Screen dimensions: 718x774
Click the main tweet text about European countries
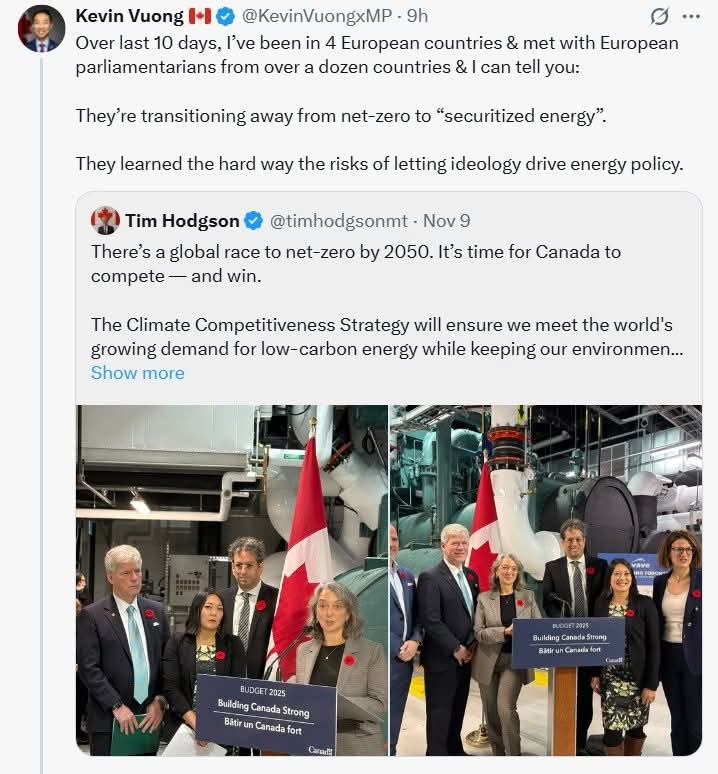click(x=376, y=55)
